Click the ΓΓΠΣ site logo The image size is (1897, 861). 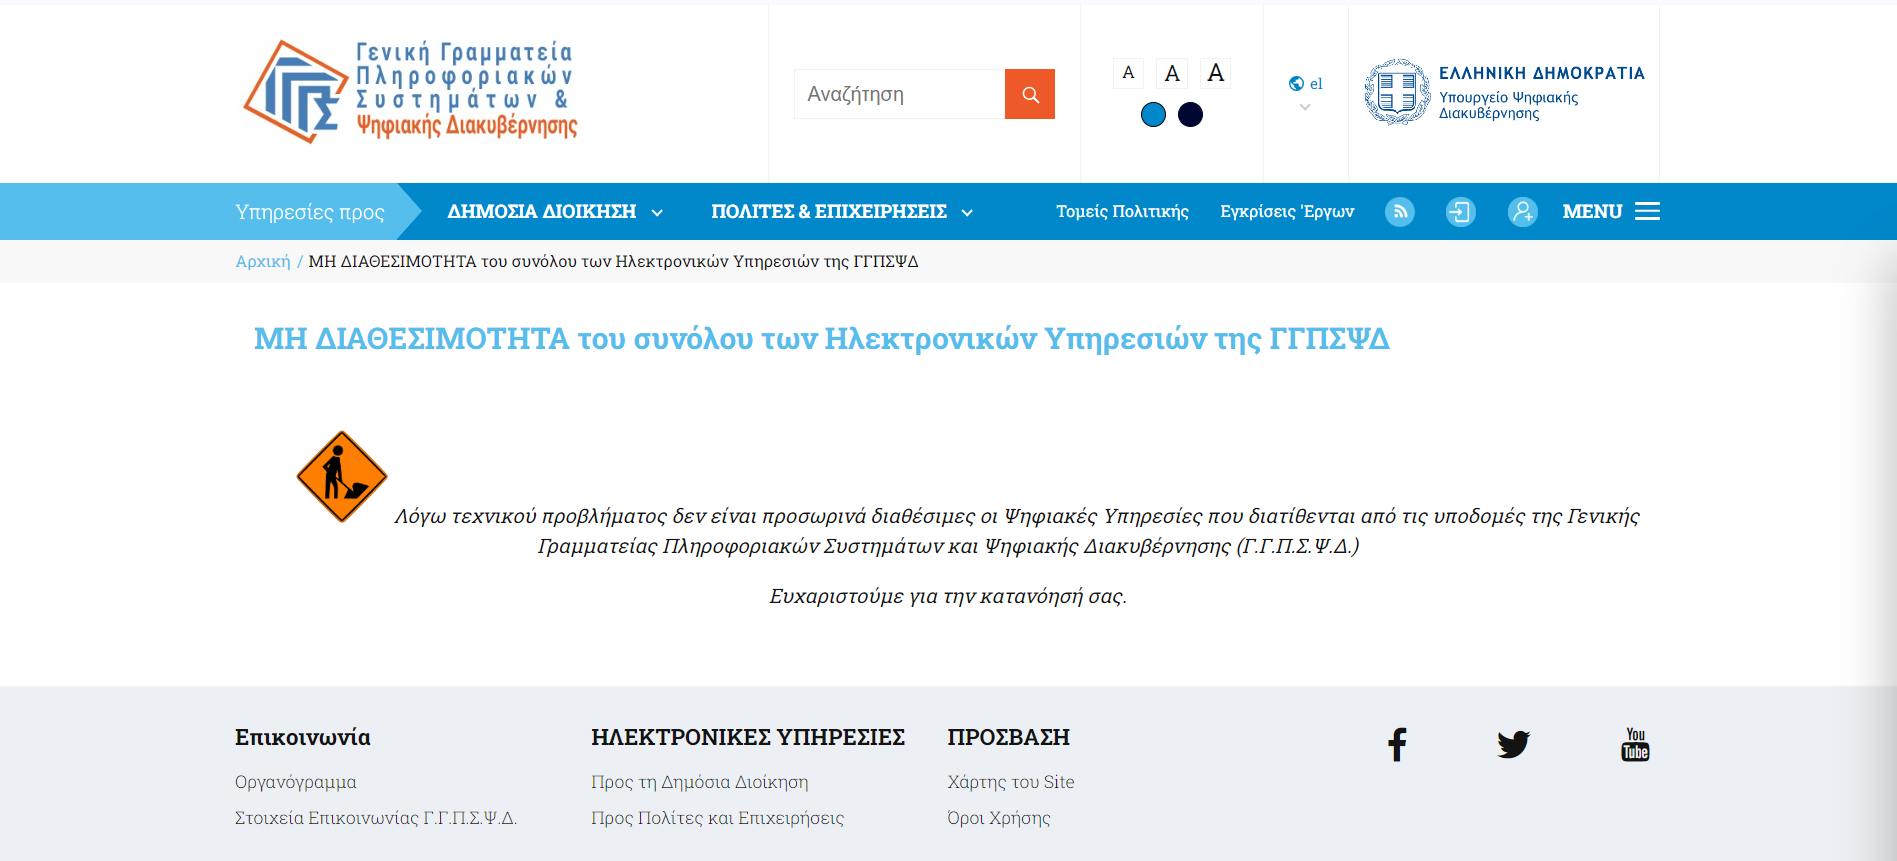(411, 92)
